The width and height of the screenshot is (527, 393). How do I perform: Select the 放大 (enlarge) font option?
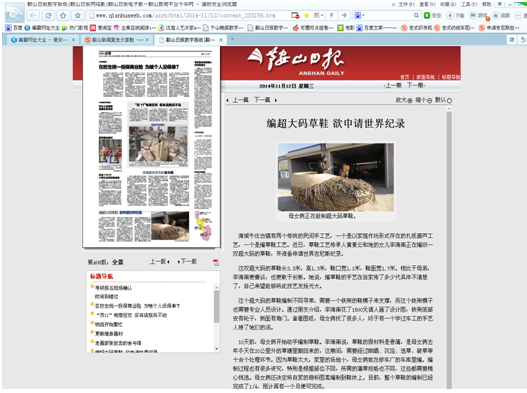click(x=404, y=100)
